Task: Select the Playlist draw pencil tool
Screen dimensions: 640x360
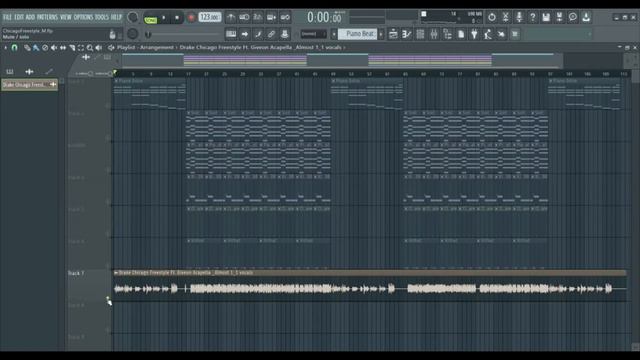Action: point(27,48)
